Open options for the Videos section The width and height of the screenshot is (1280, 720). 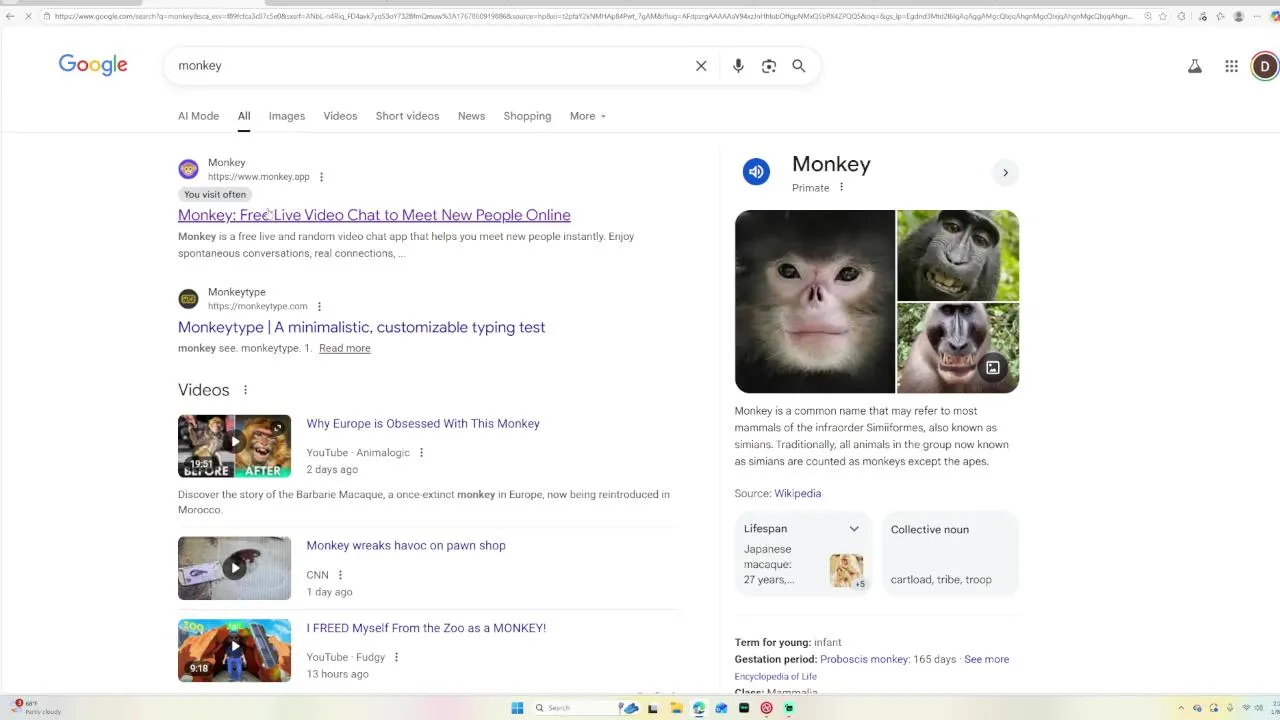coord(245,390)
